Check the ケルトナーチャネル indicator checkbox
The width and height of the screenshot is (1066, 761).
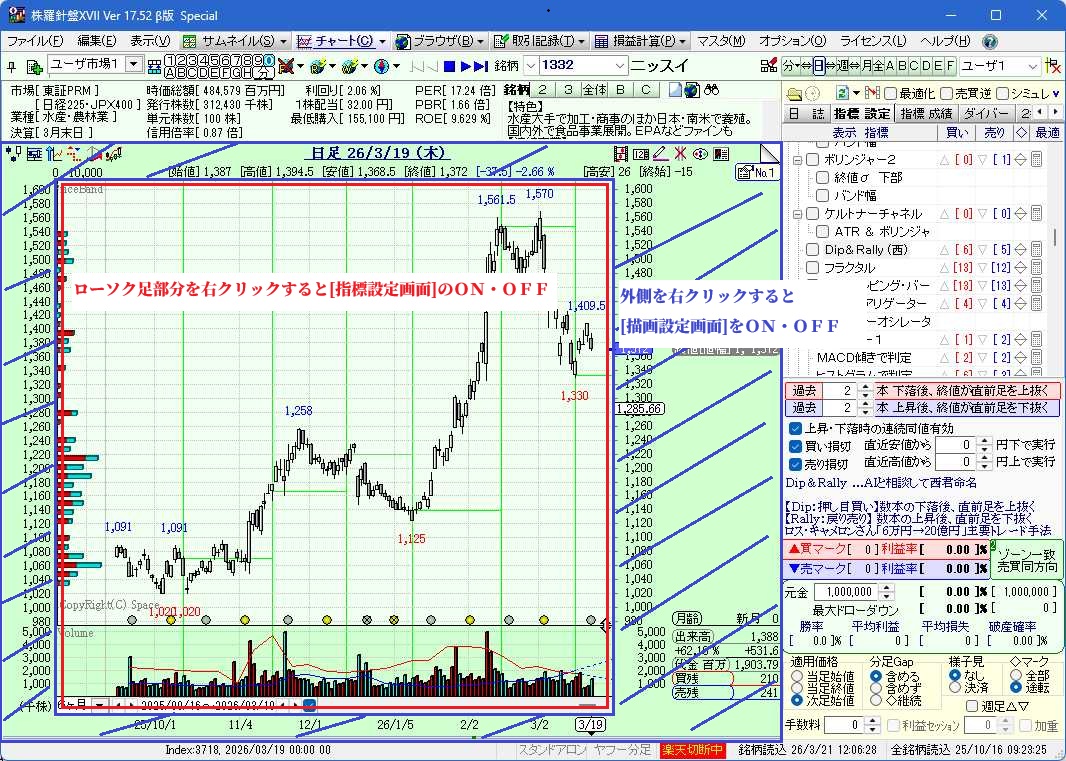(813, 214)
